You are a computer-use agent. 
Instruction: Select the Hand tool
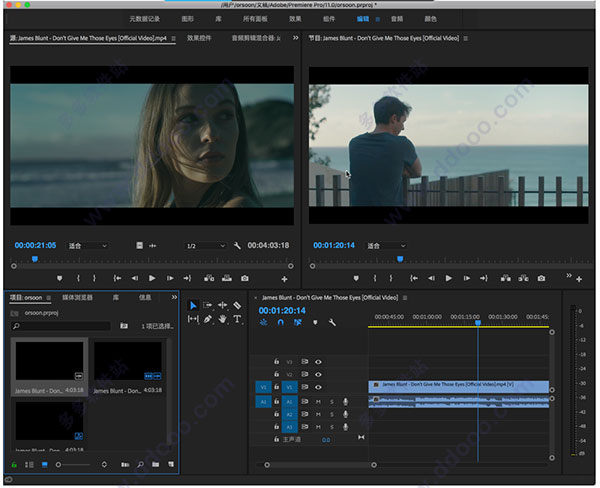(222, 319)
